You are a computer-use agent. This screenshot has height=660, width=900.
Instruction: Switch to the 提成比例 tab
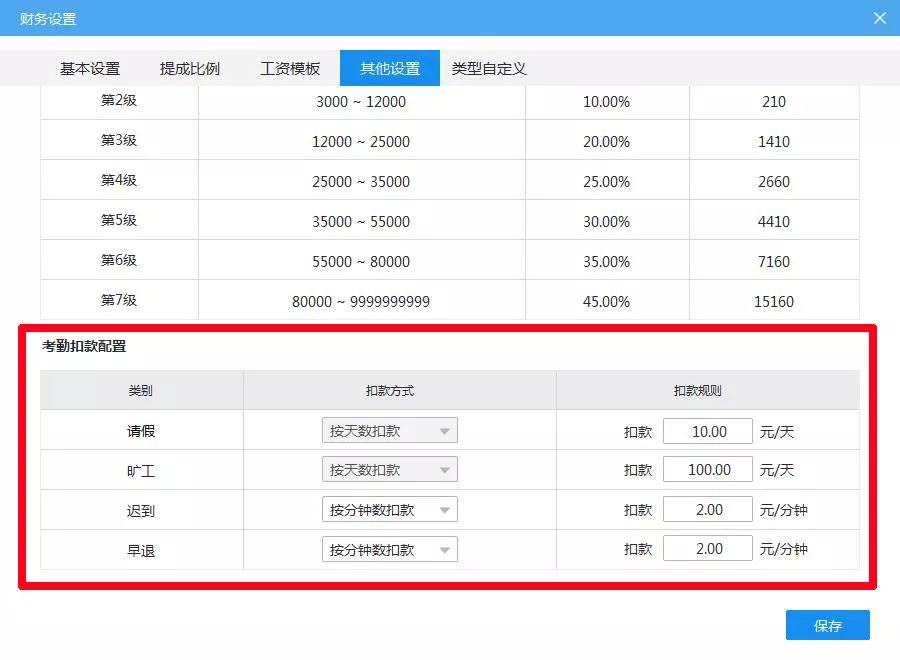190,68
